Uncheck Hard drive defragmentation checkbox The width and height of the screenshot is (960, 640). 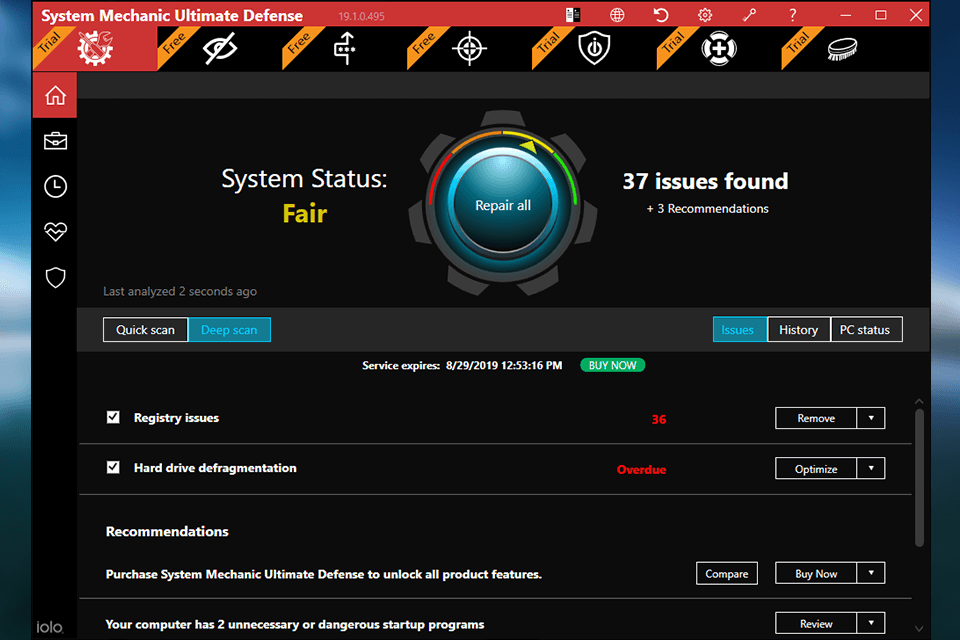113,467
